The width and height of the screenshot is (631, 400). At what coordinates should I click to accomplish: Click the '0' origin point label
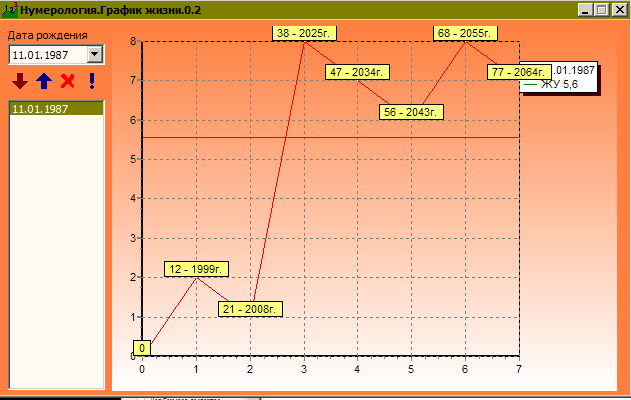(142, 348)
